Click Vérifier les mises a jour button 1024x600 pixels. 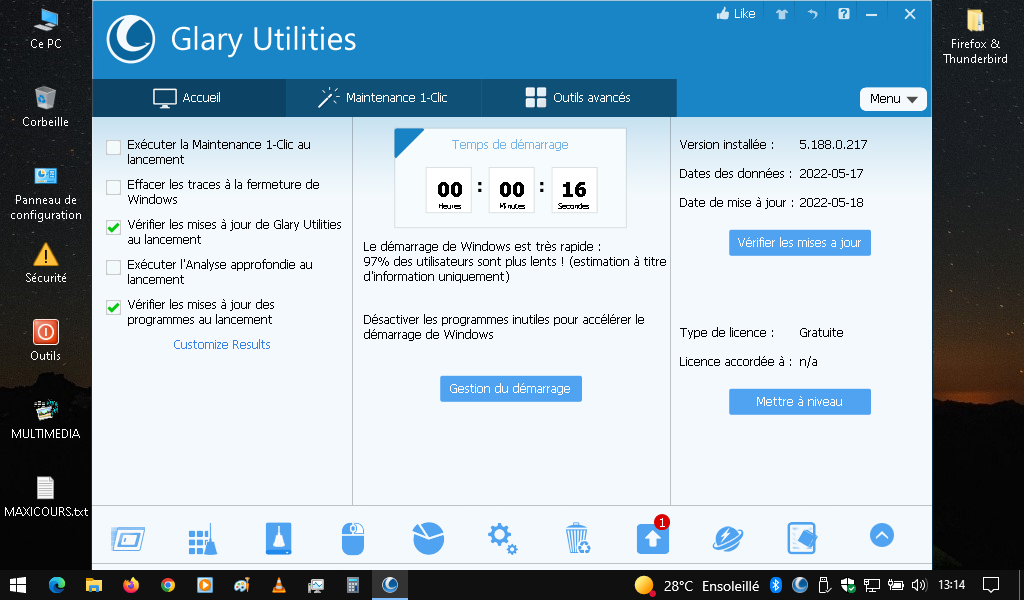799,243
